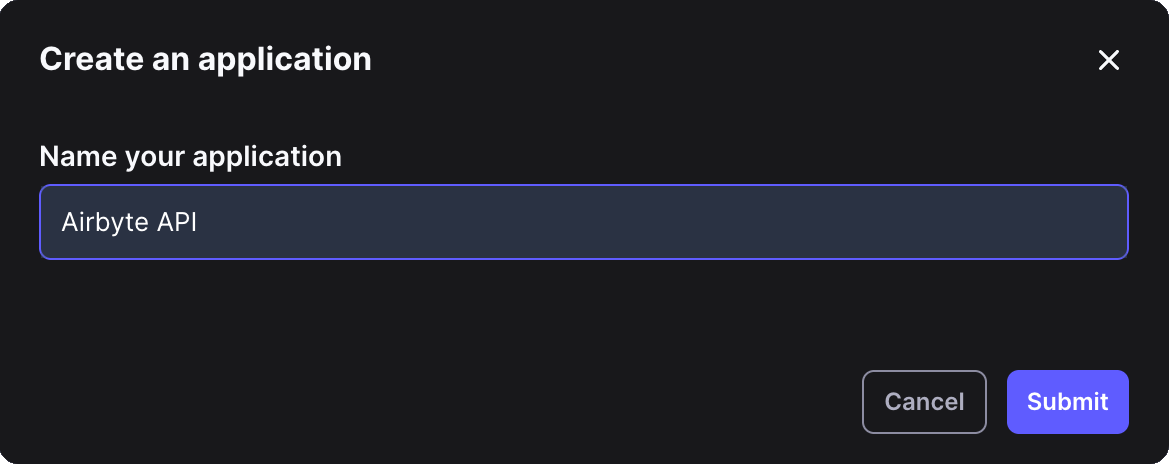Focus the application name input field
Image resolution: width=1170 pixels, height=464 pixels.
click(584, 222)
